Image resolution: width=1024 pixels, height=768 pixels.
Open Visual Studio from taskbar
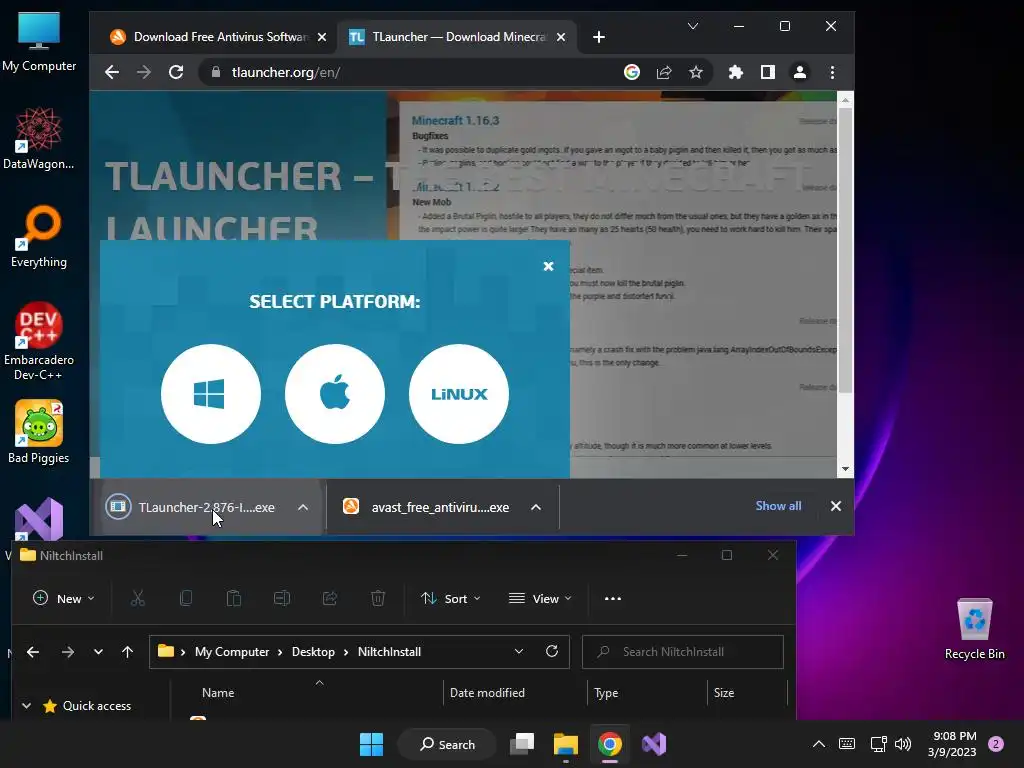(x=654, y=744)
